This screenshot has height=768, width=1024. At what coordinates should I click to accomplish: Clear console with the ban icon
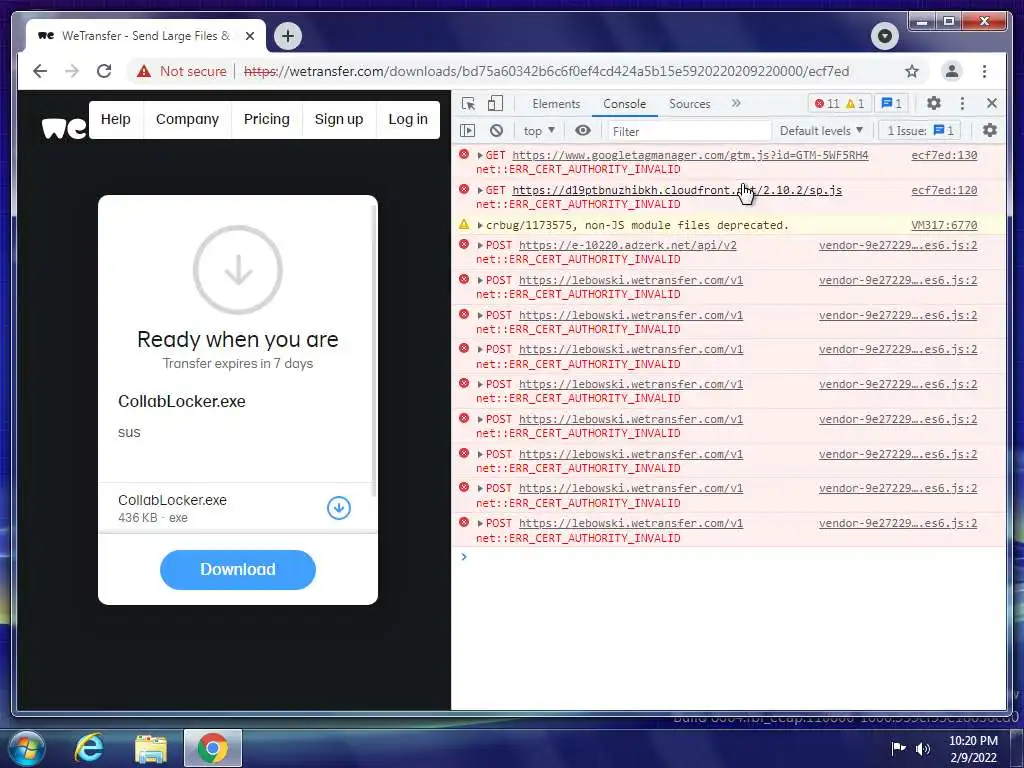[x=496, y=131]
